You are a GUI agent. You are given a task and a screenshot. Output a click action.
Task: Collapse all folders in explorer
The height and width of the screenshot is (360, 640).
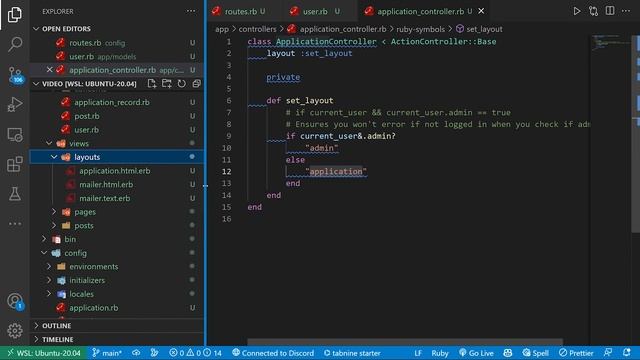click(196, 83)
